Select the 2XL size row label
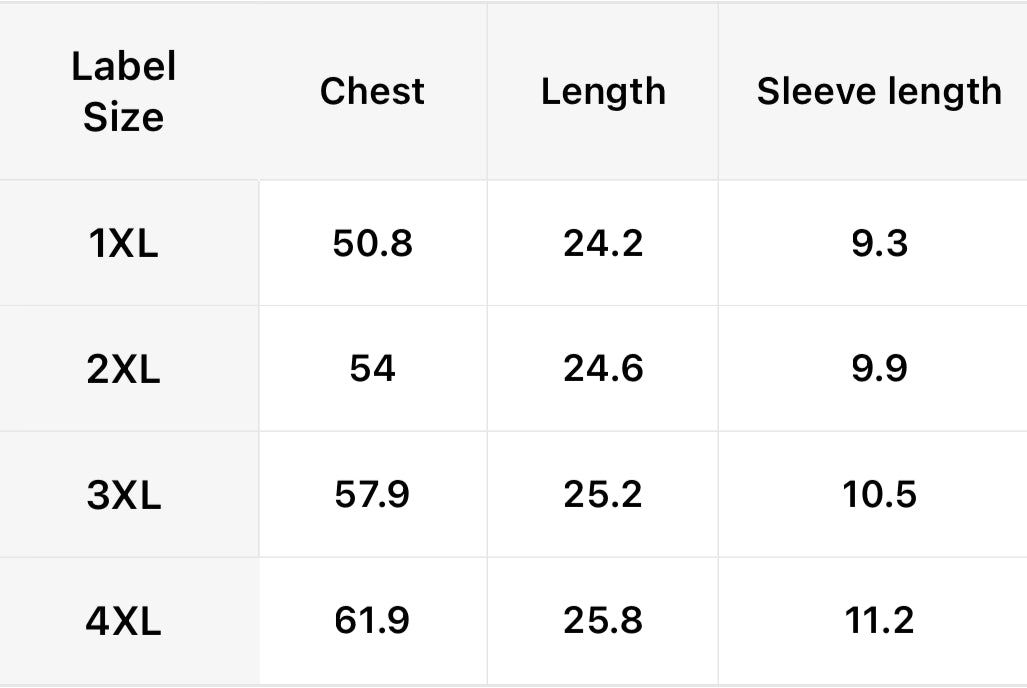The height and width of the screenshot is (688, 1027). pyautogui.click(x=124, y=370)
